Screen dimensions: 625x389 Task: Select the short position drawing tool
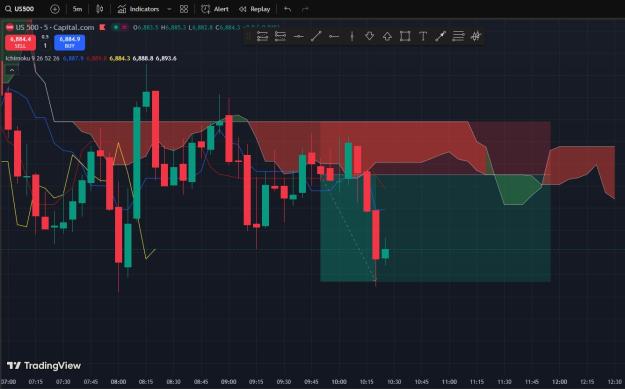tap(280, 36)
